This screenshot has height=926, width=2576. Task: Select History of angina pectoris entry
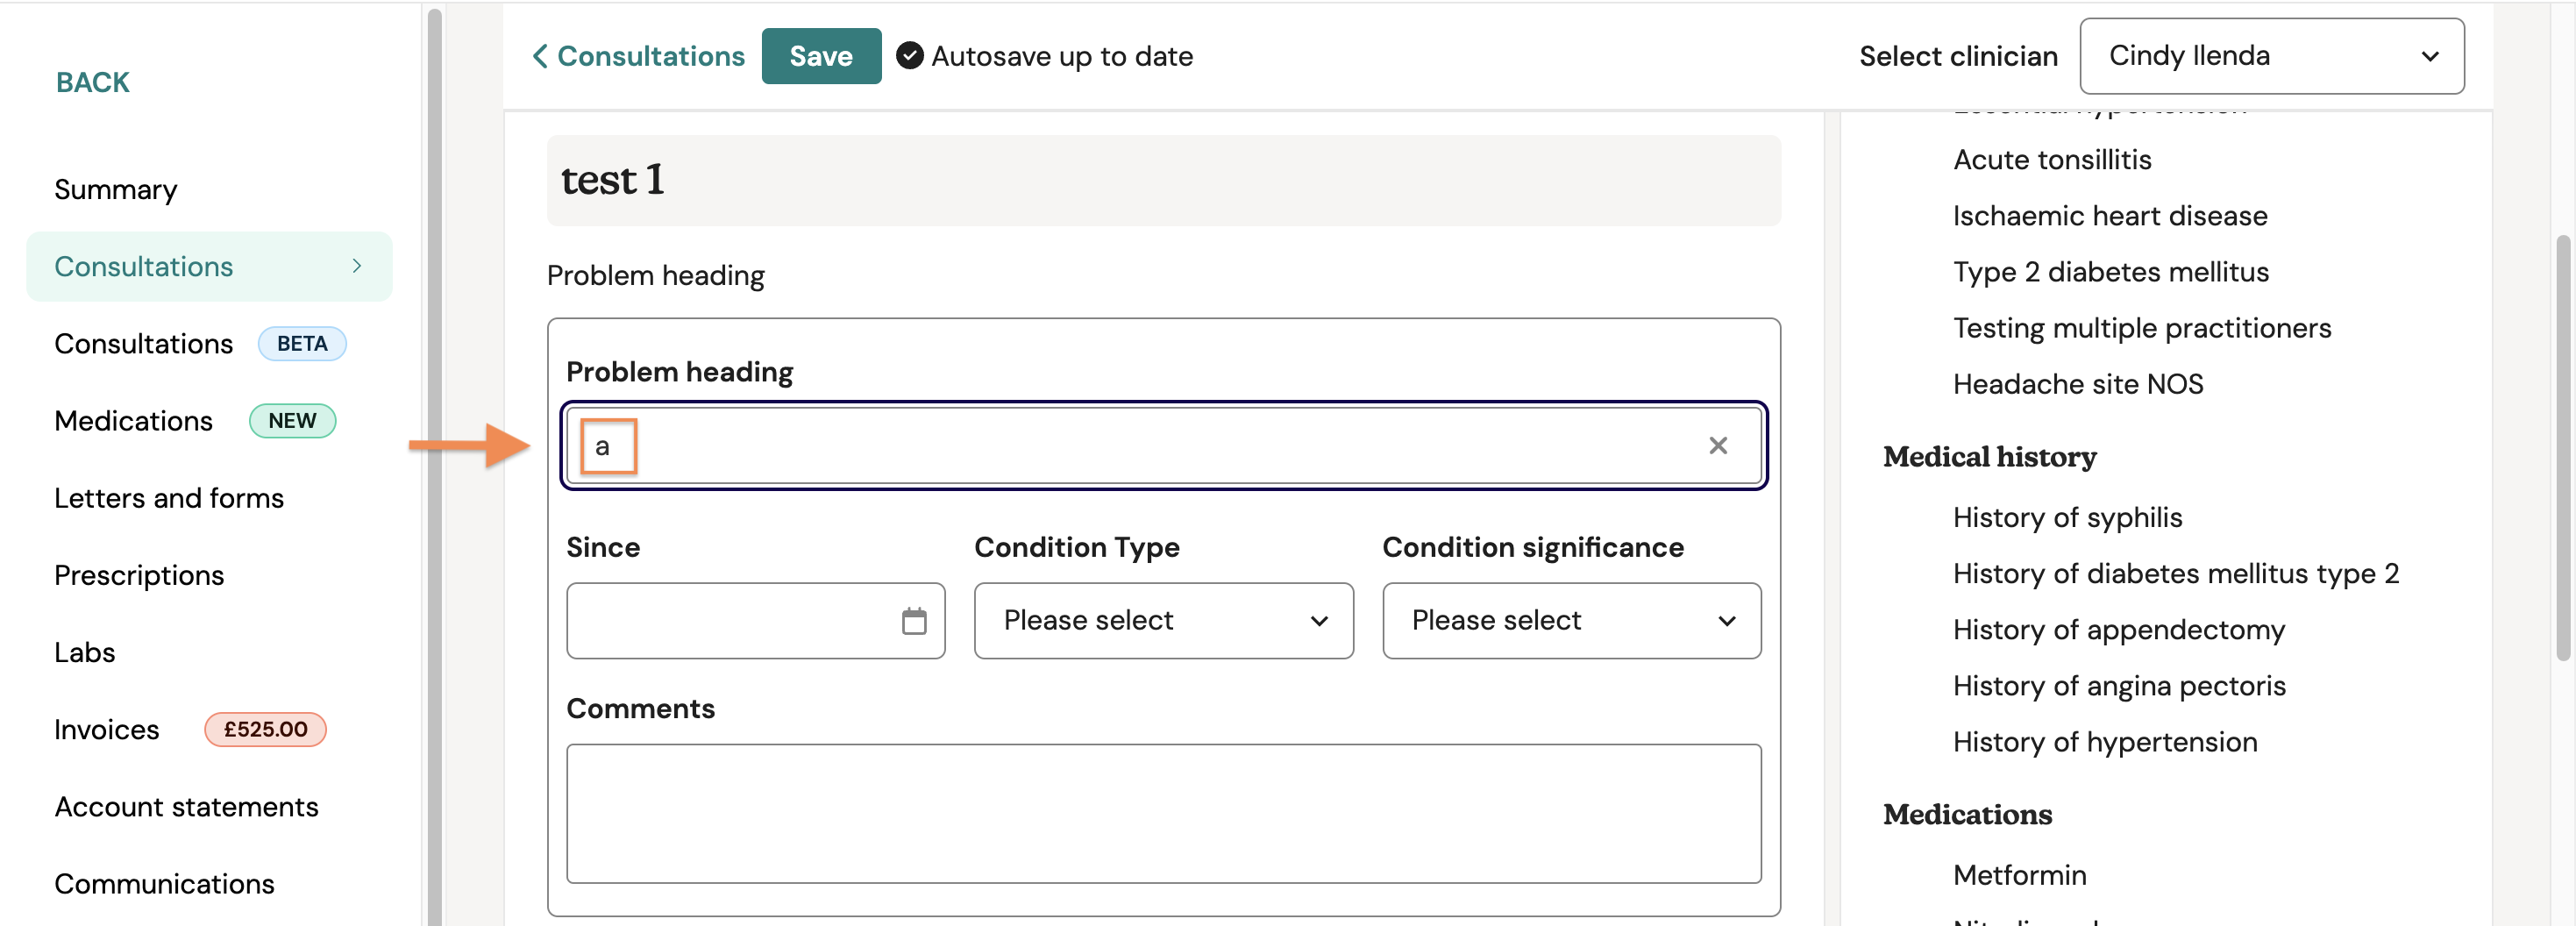point(2119,685)
